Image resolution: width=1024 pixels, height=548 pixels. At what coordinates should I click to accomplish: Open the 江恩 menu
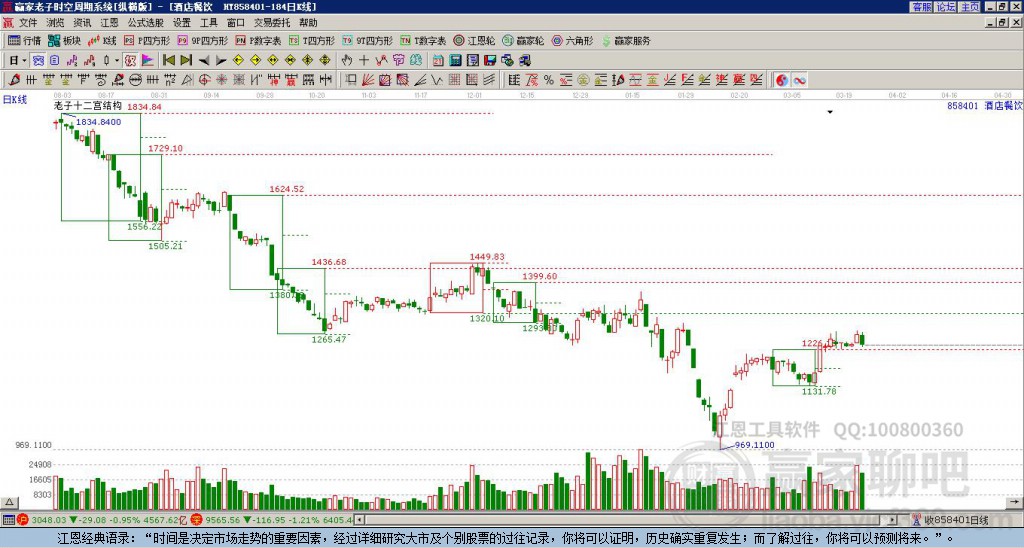pyautogui.click(x=109, y=23)
